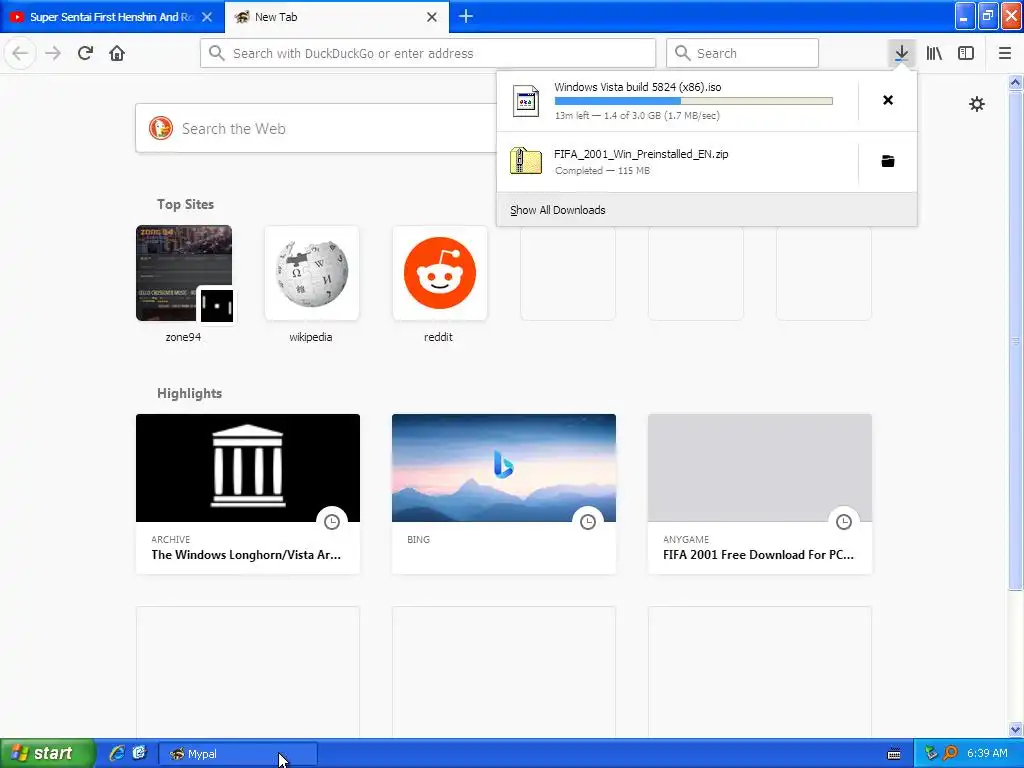
Task: Open the on-screen keyboard tray icon
Action: (894, 754)
